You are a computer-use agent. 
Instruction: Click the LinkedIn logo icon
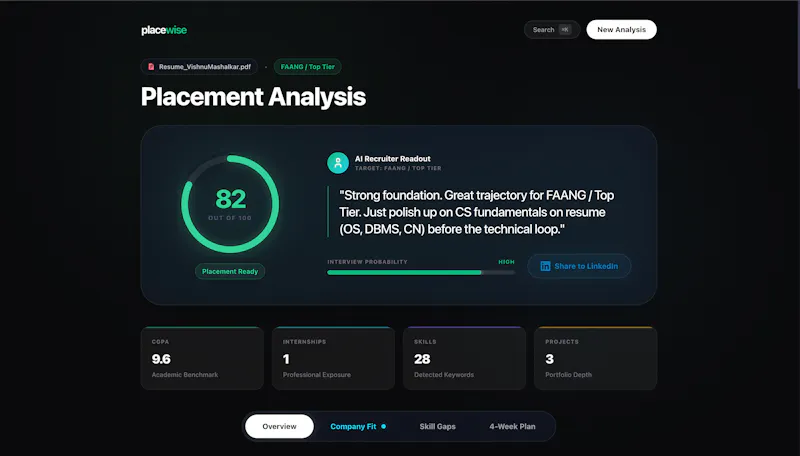tap(545, 266)
